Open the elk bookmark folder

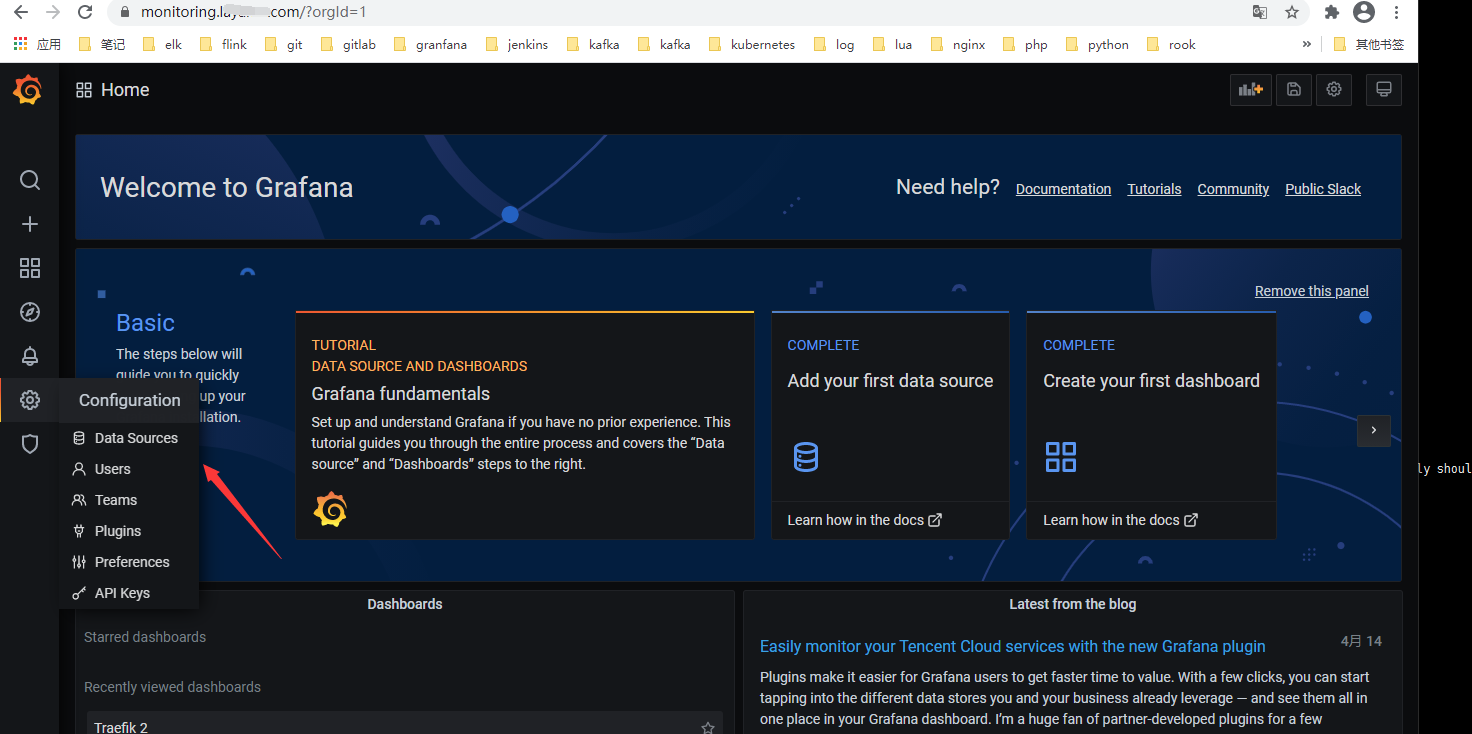pyautogui.click(x=163, y=44)
